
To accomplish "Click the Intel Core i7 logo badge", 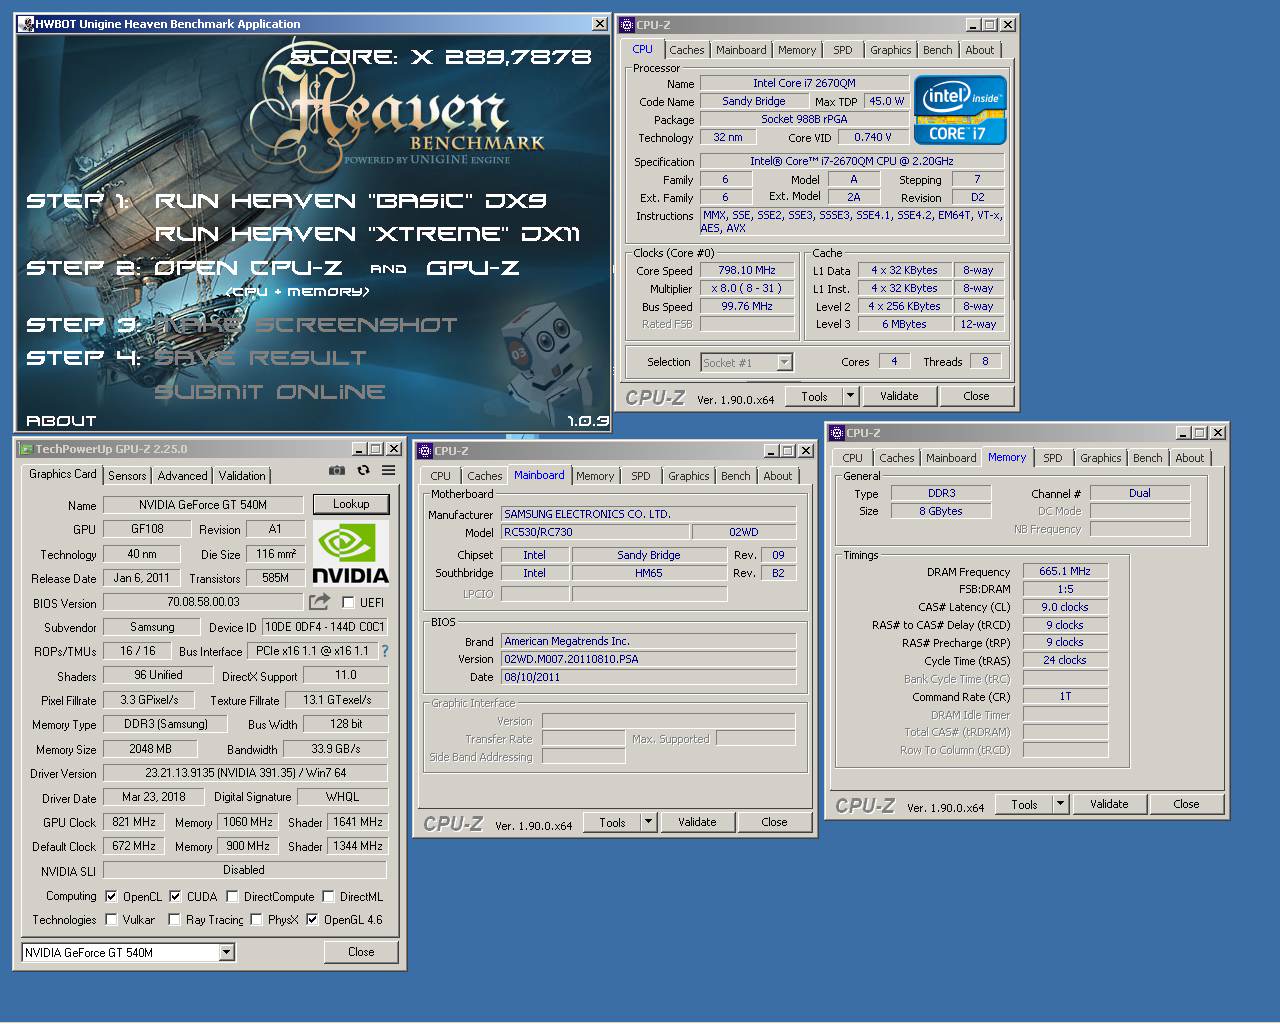I will [x=960, y=111].
